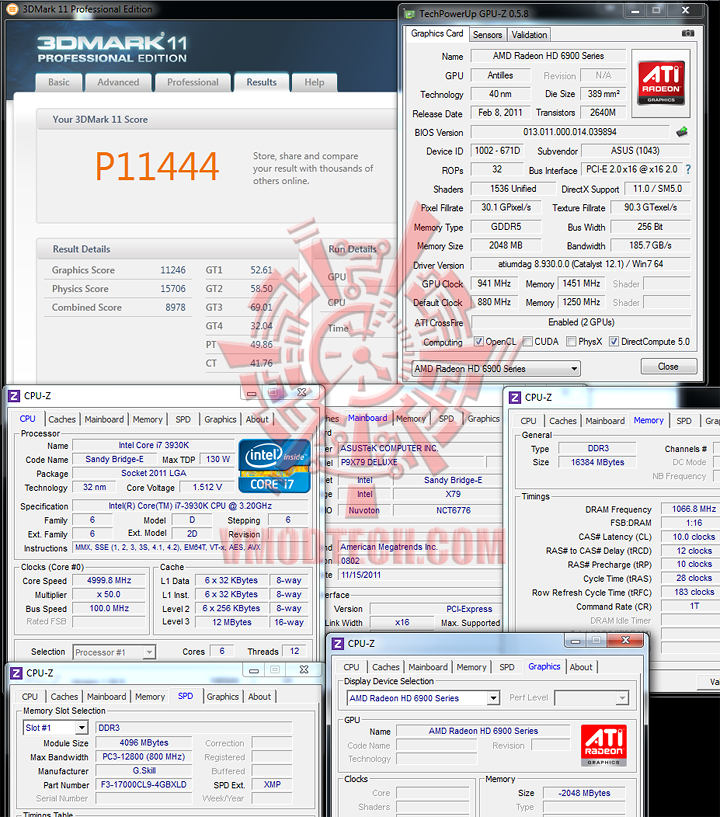Click the Specification i7-3930K CPU @ 3.20GHz field

pos(190,506)
